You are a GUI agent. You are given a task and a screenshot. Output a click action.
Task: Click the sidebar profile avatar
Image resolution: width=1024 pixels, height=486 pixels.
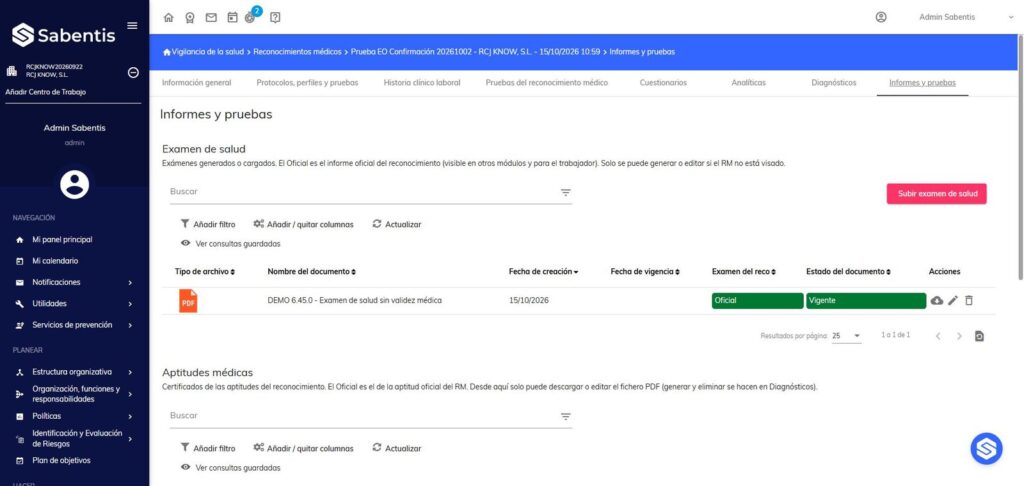(74, 184)
